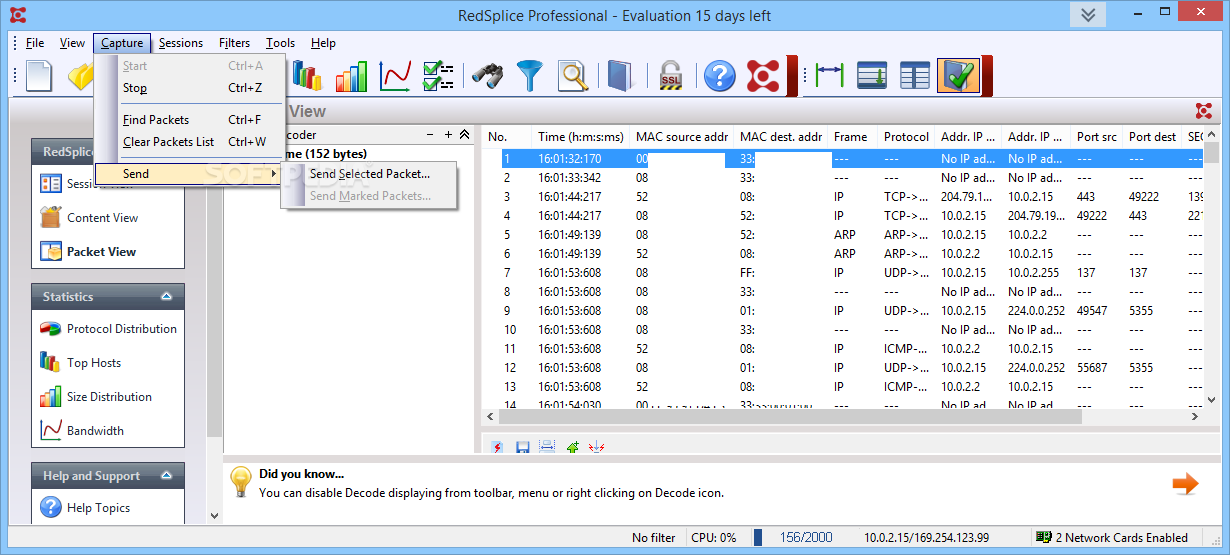The height and width of the screenshot is (555, 1230).
Task: Click the ribbon options chevron in title bar
Action: 1089,15
